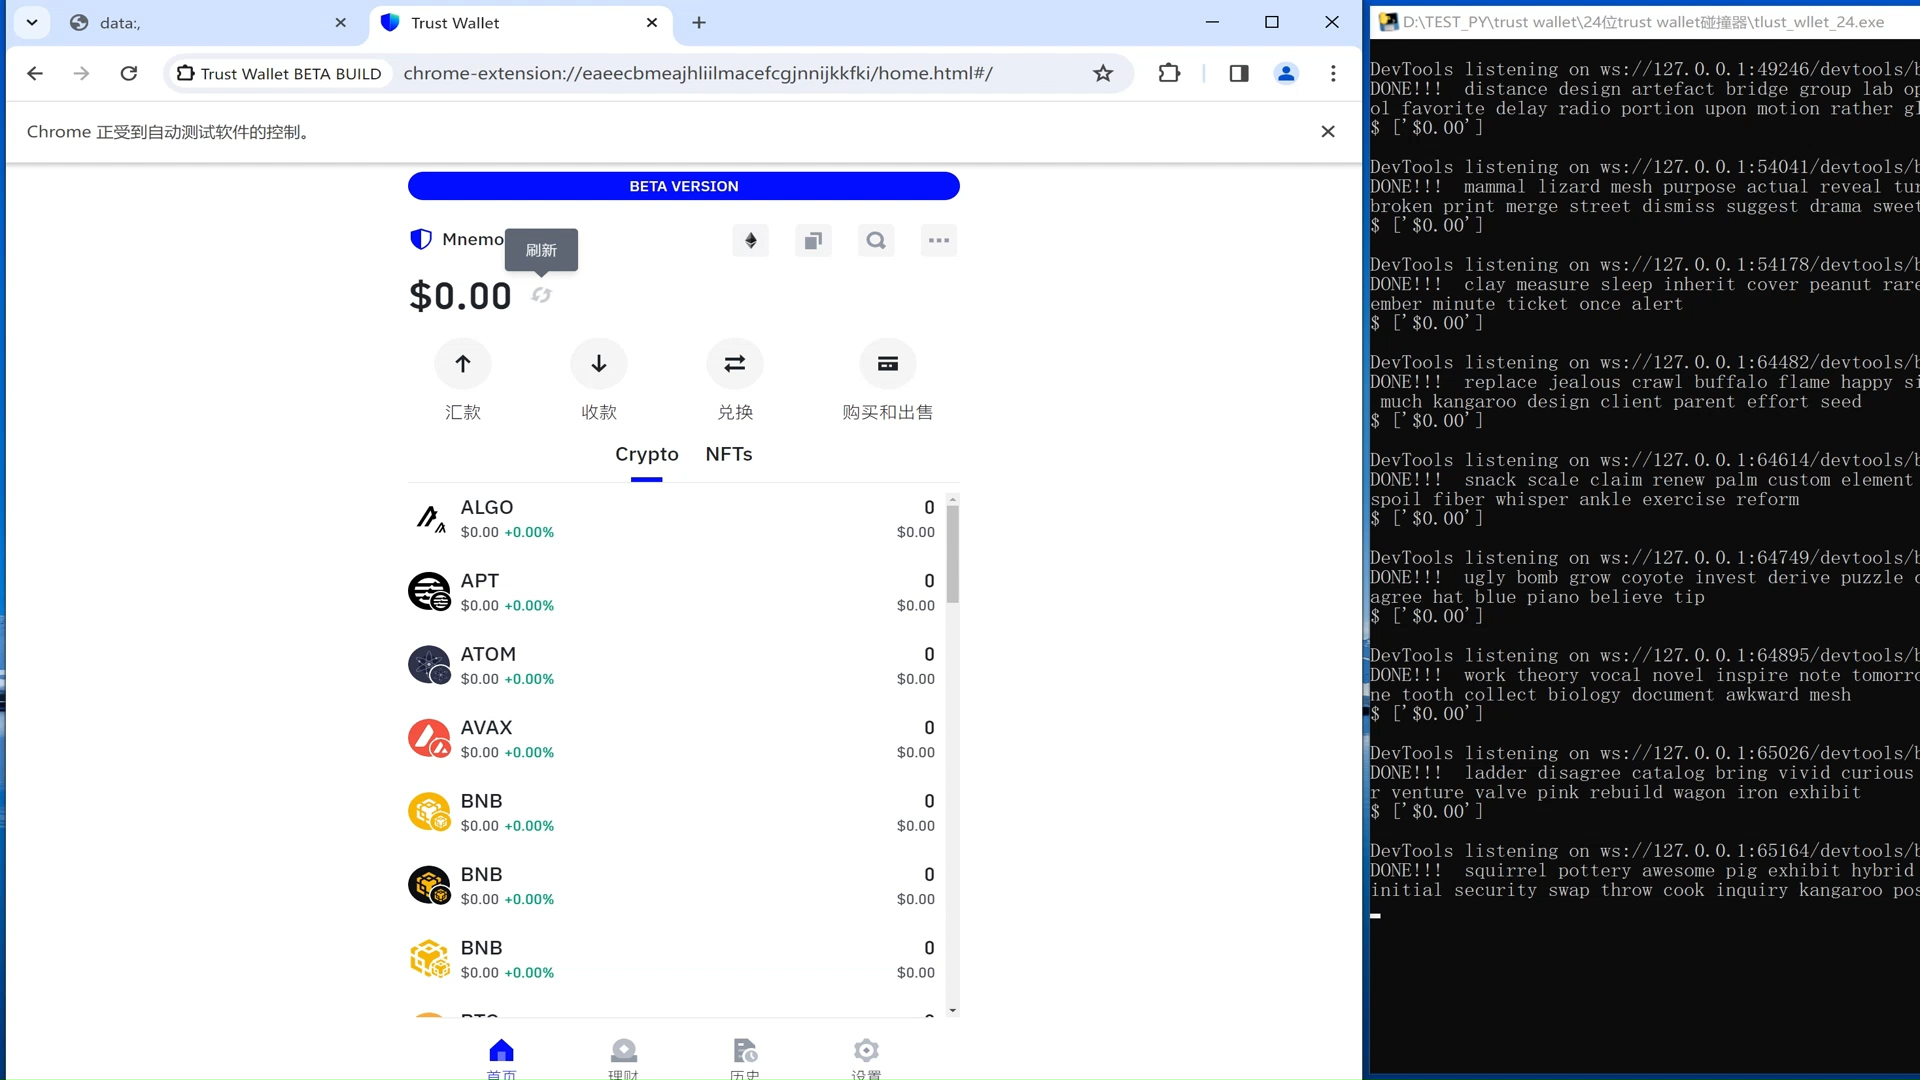Click the black-background BNB coin icon

point(430,885)
